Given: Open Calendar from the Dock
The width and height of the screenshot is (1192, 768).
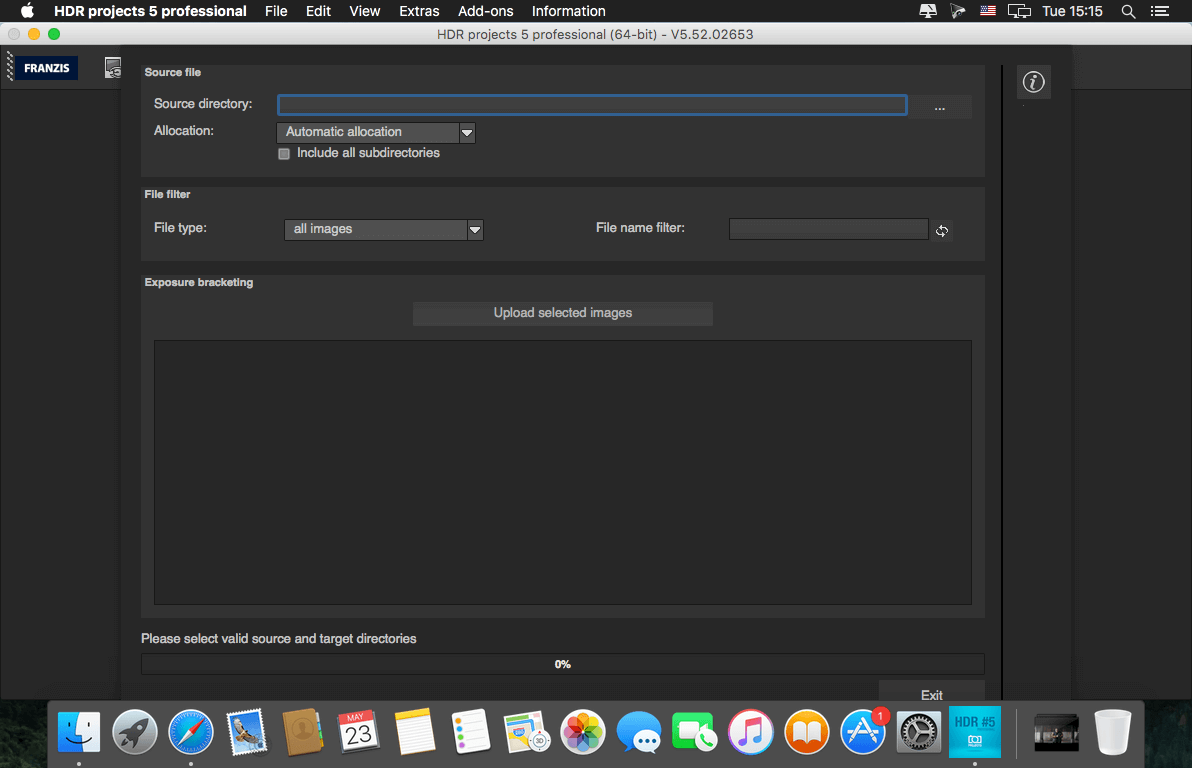Looking at the screenshot, I should (359, 732).
